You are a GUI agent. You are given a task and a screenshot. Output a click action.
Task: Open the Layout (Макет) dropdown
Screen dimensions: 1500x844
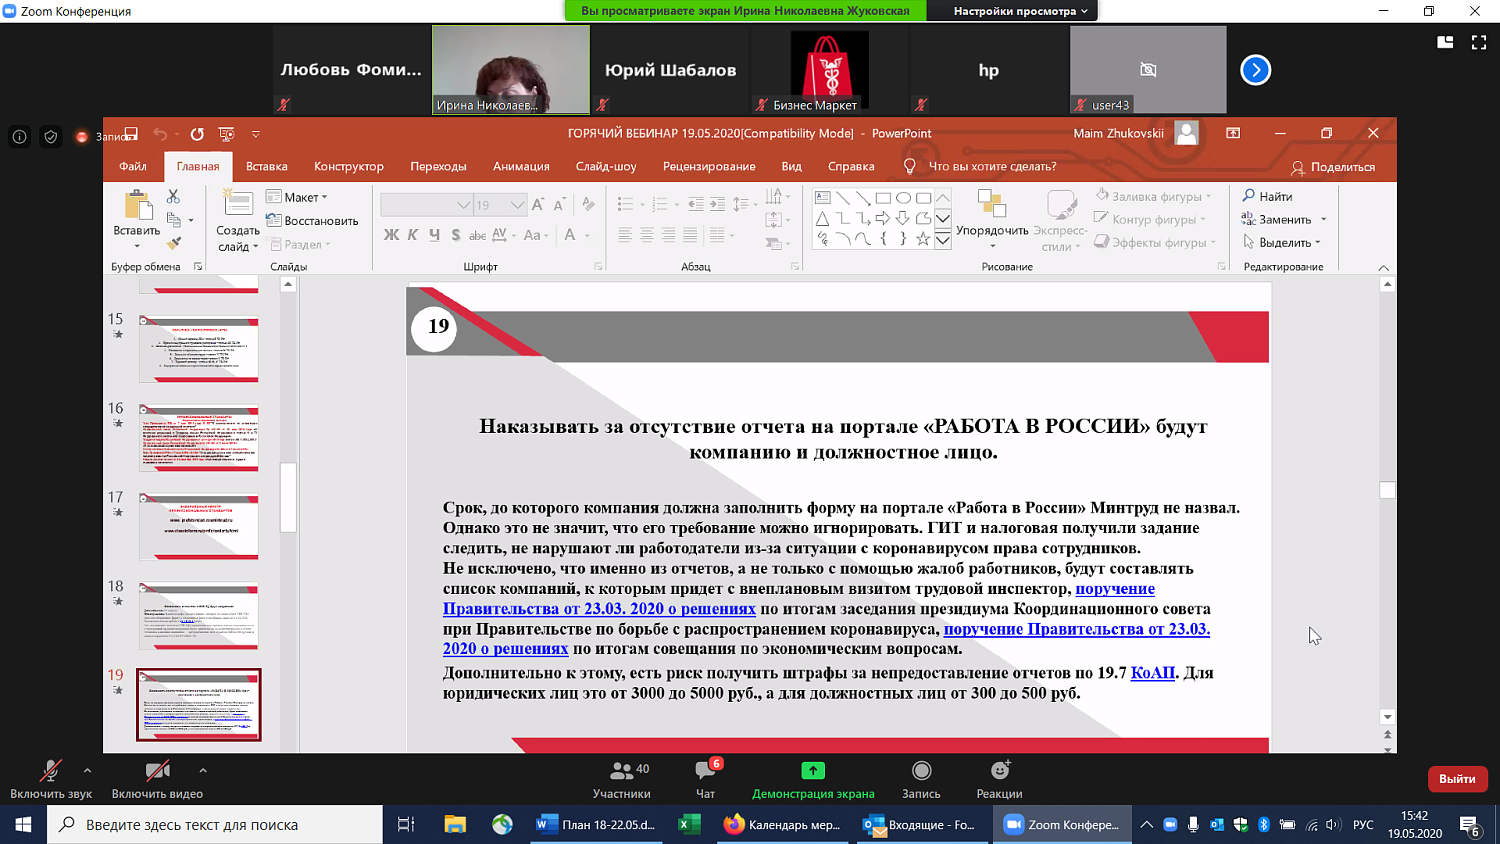click(x=298, y=197)
